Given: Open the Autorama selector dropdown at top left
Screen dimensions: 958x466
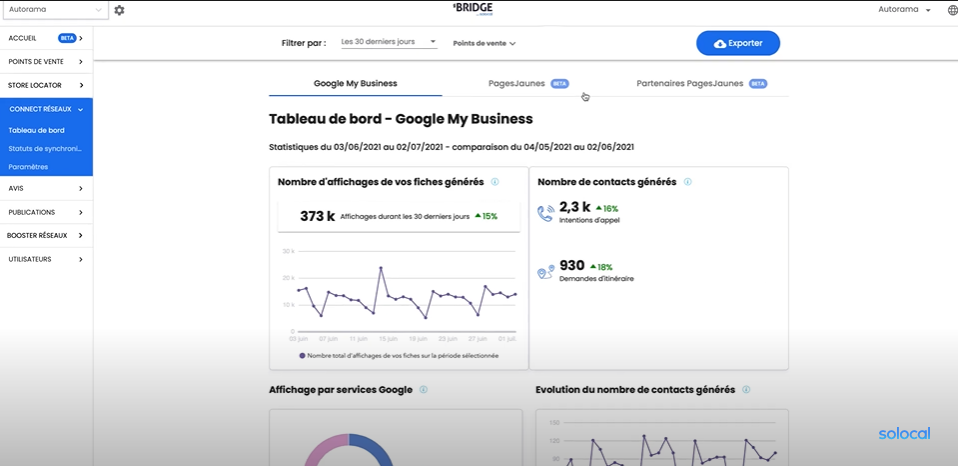Looking at the screenshot, I should [55, 10].
